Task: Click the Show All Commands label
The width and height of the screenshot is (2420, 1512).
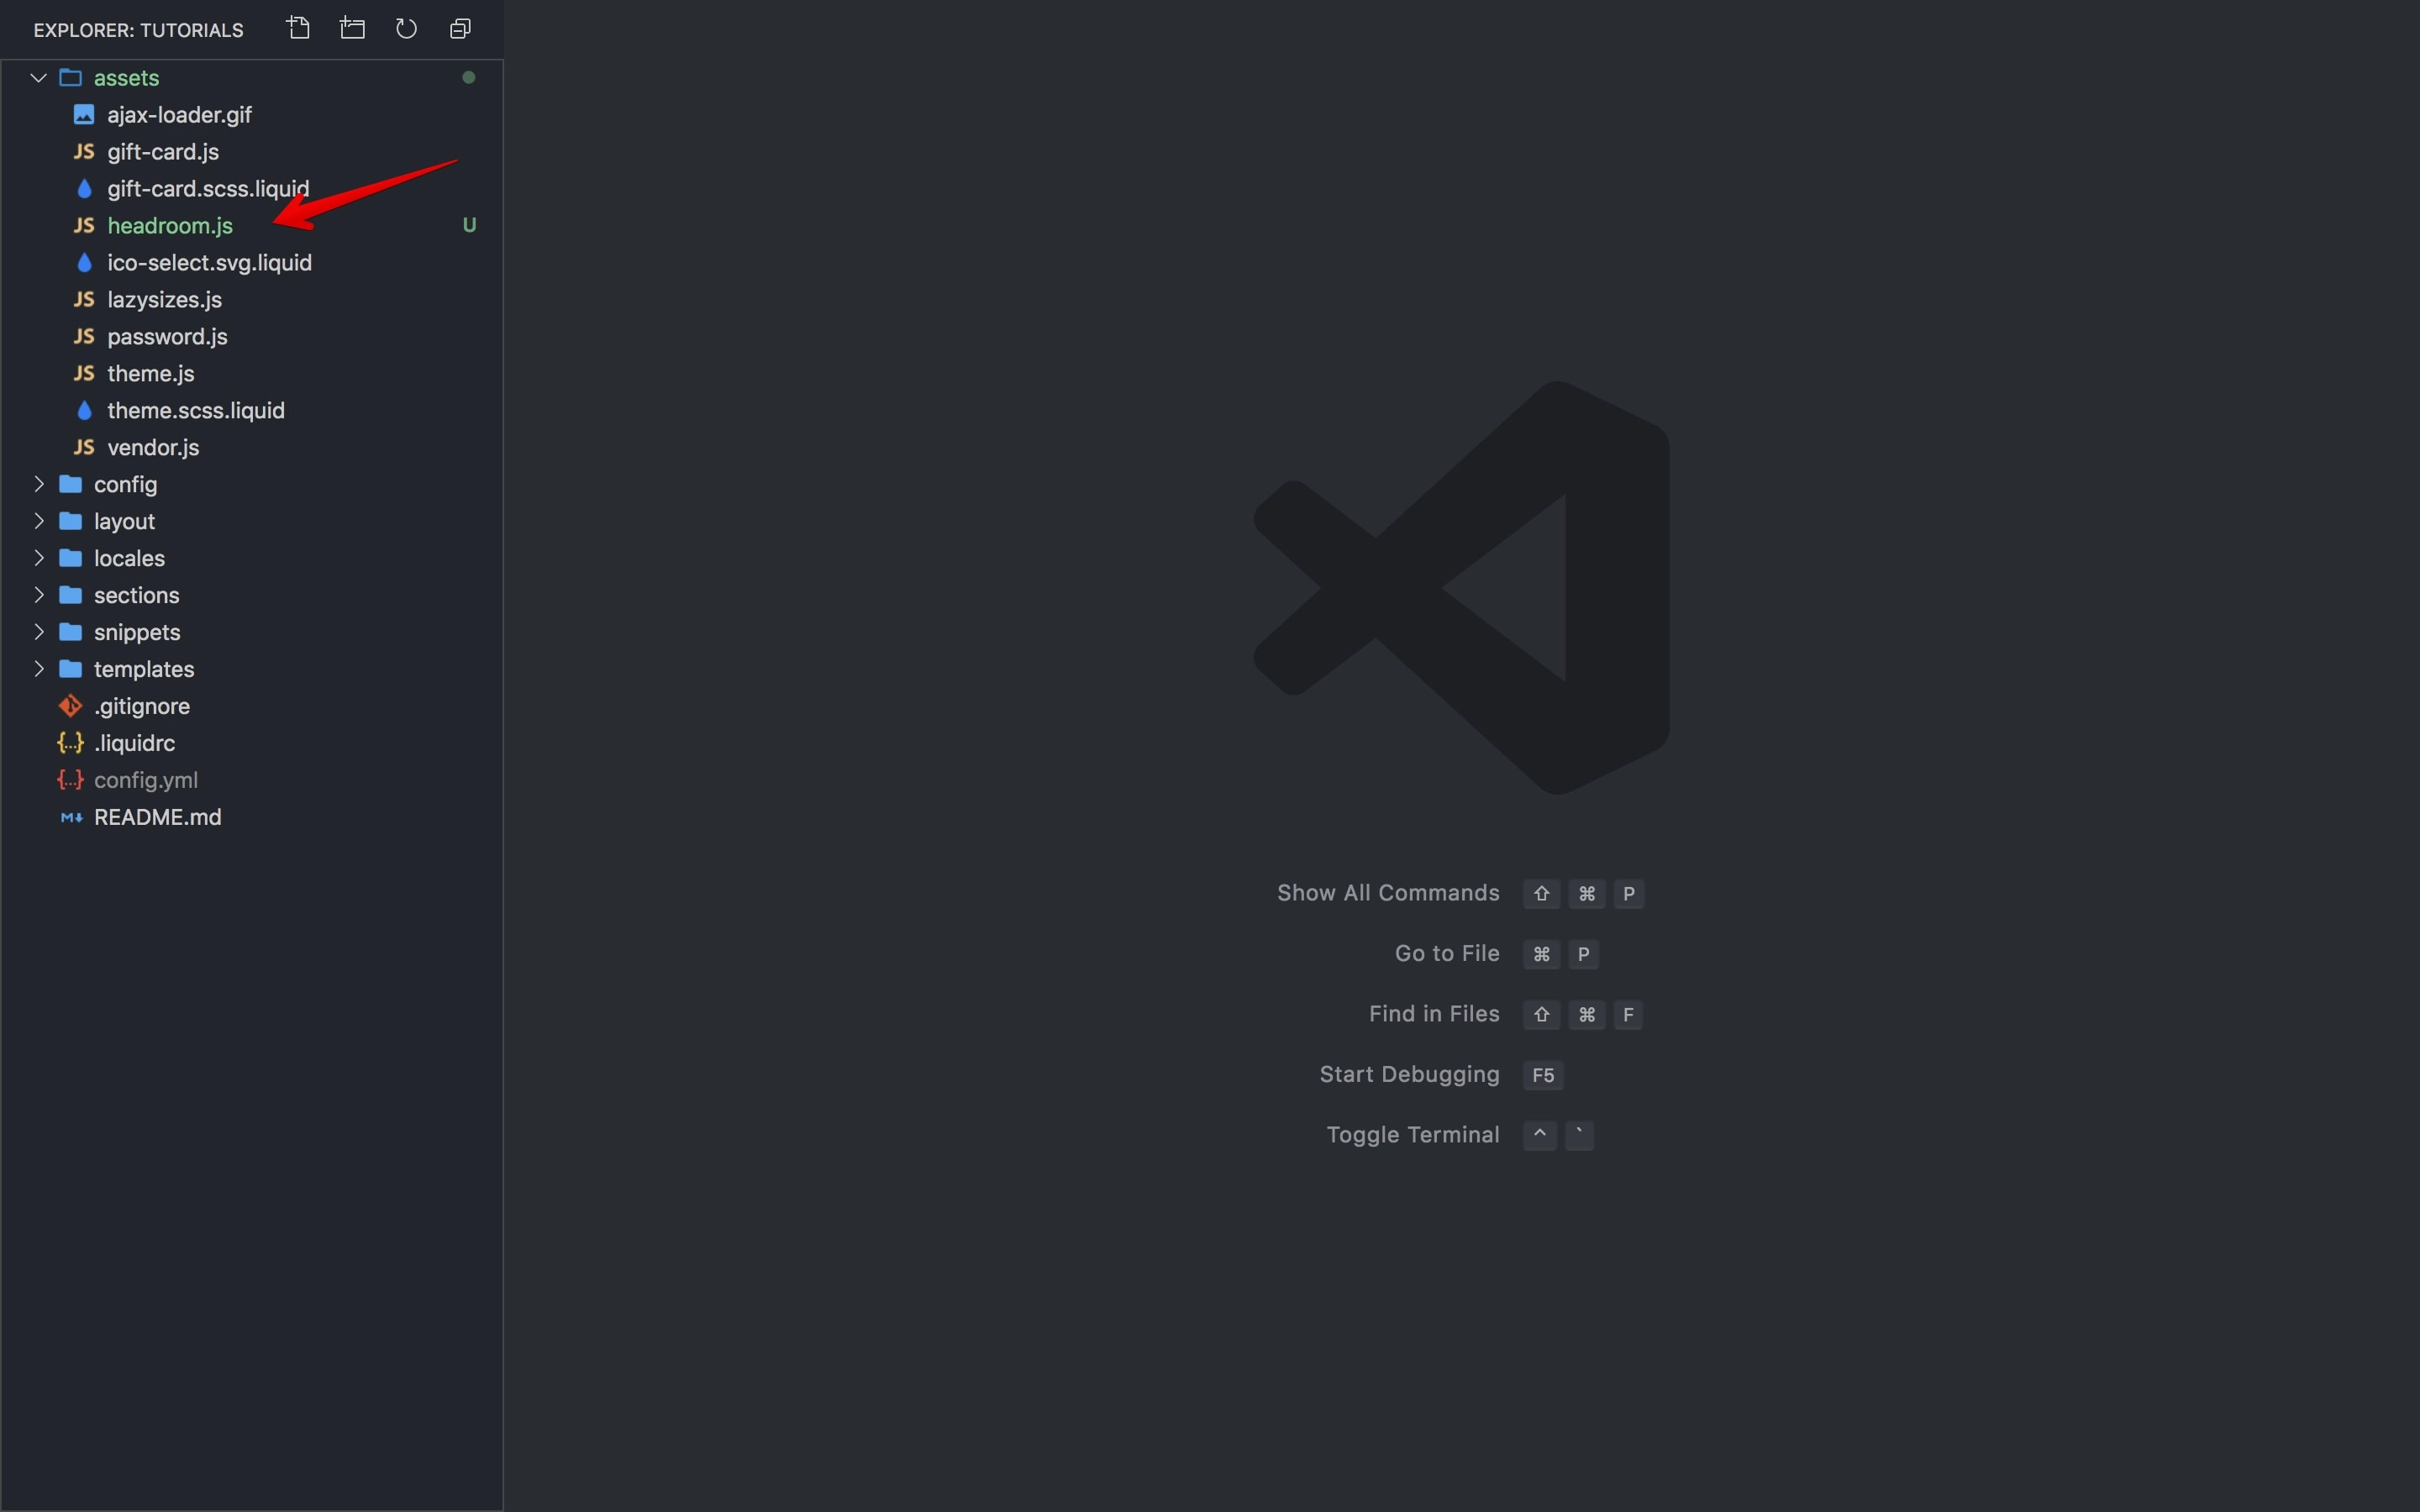Action: pyautogui.click(x=1388, y=893)
